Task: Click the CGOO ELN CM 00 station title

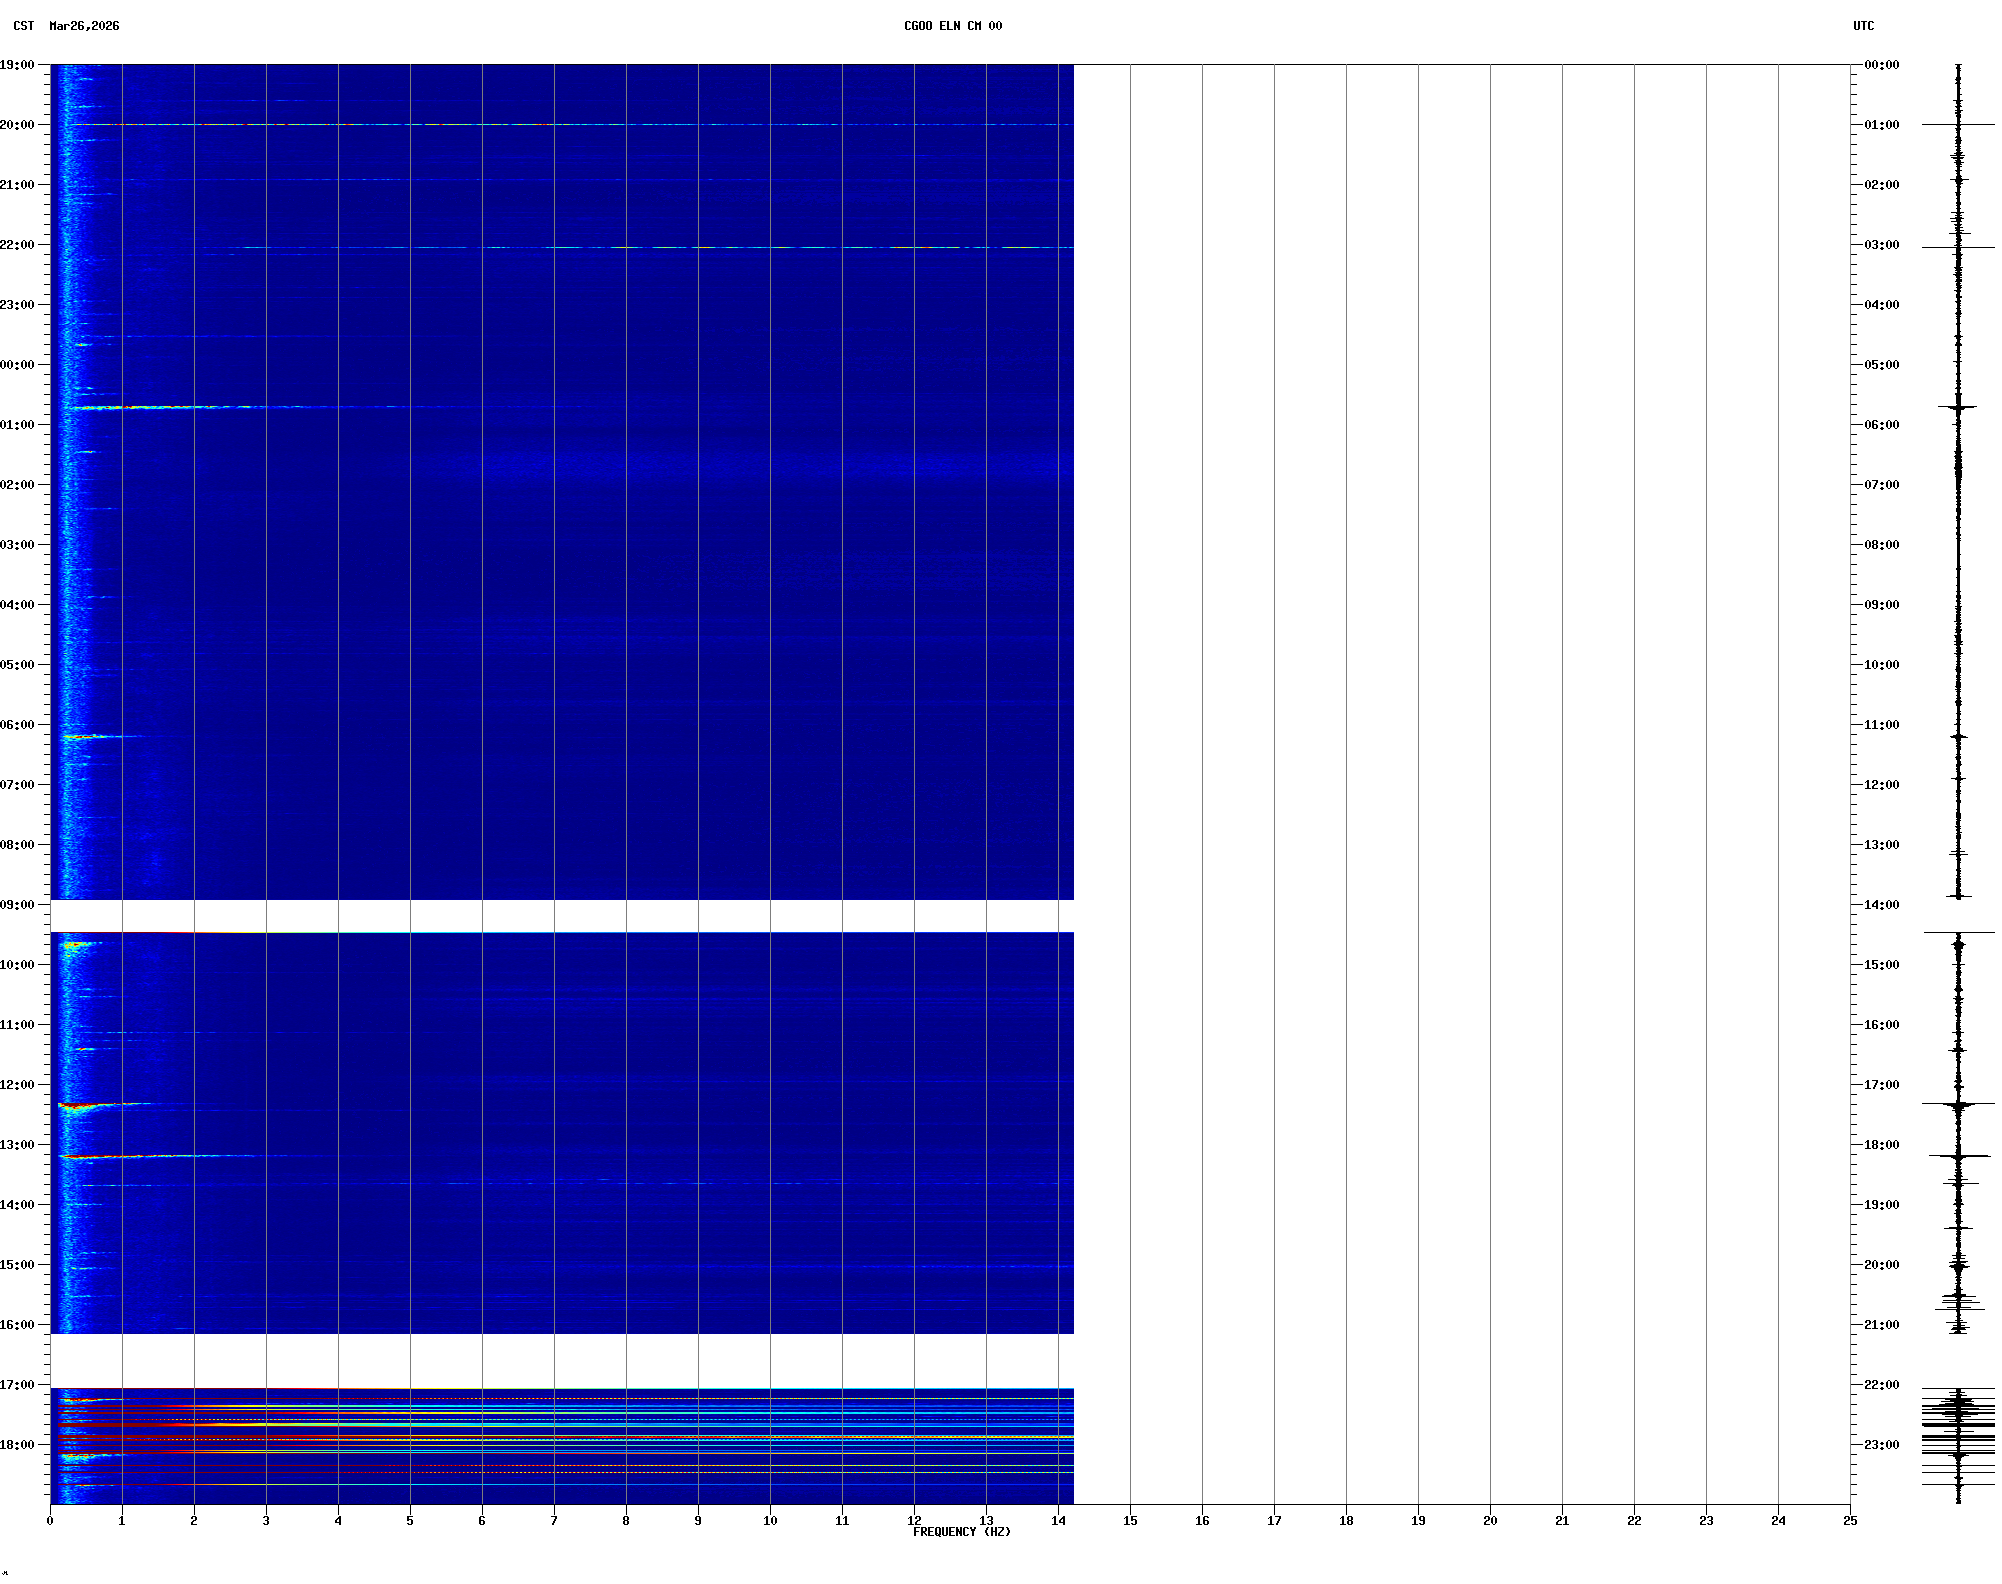Action: (x=952, y=26)
